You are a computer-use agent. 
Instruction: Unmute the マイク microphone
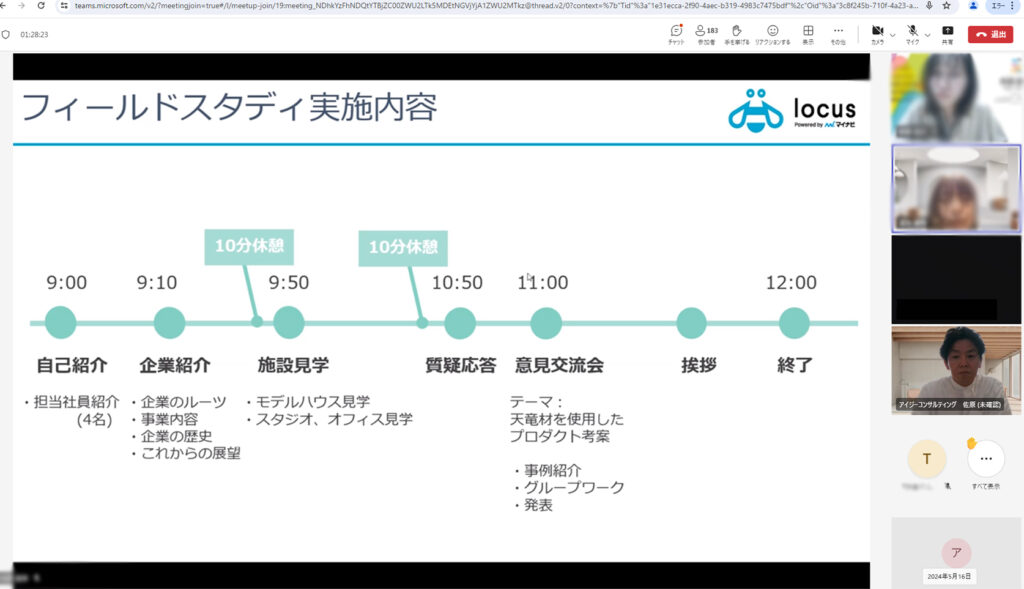click(x=912, y=31)
